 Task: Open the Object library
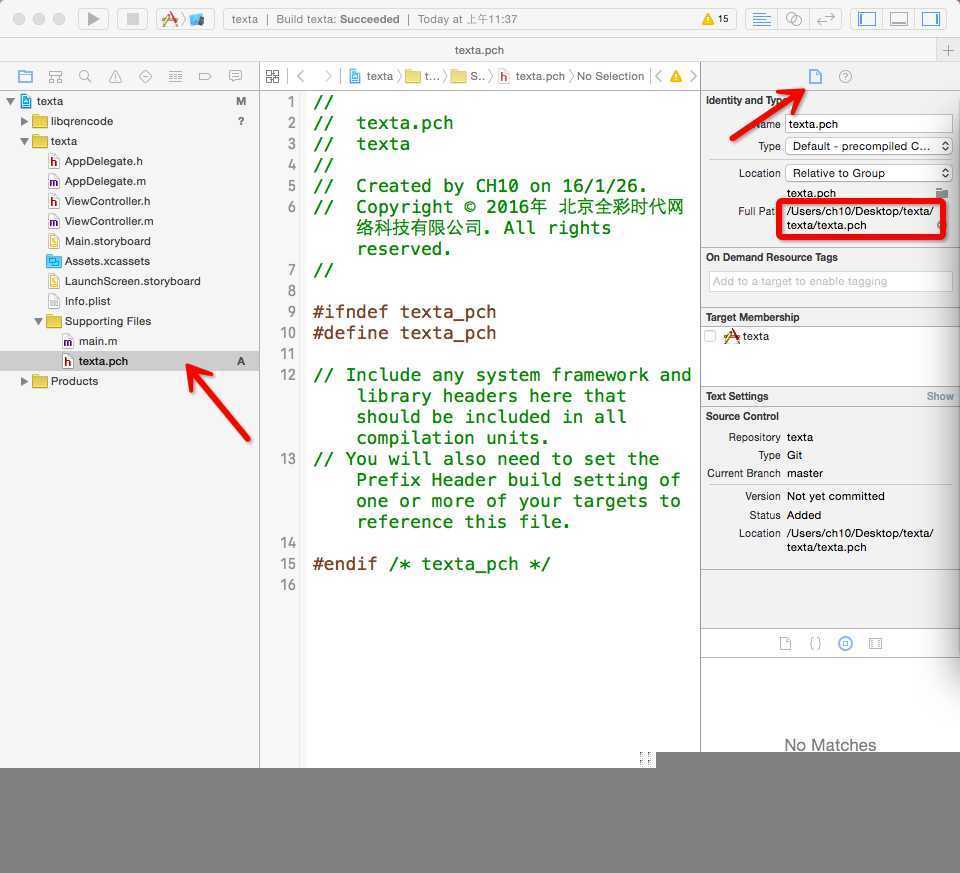point(846,643)
